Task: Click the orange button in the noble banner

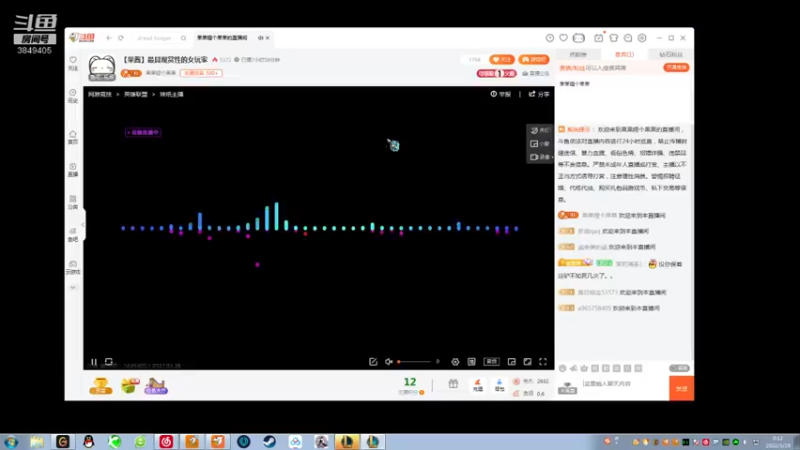Action: tap(676, 67)
